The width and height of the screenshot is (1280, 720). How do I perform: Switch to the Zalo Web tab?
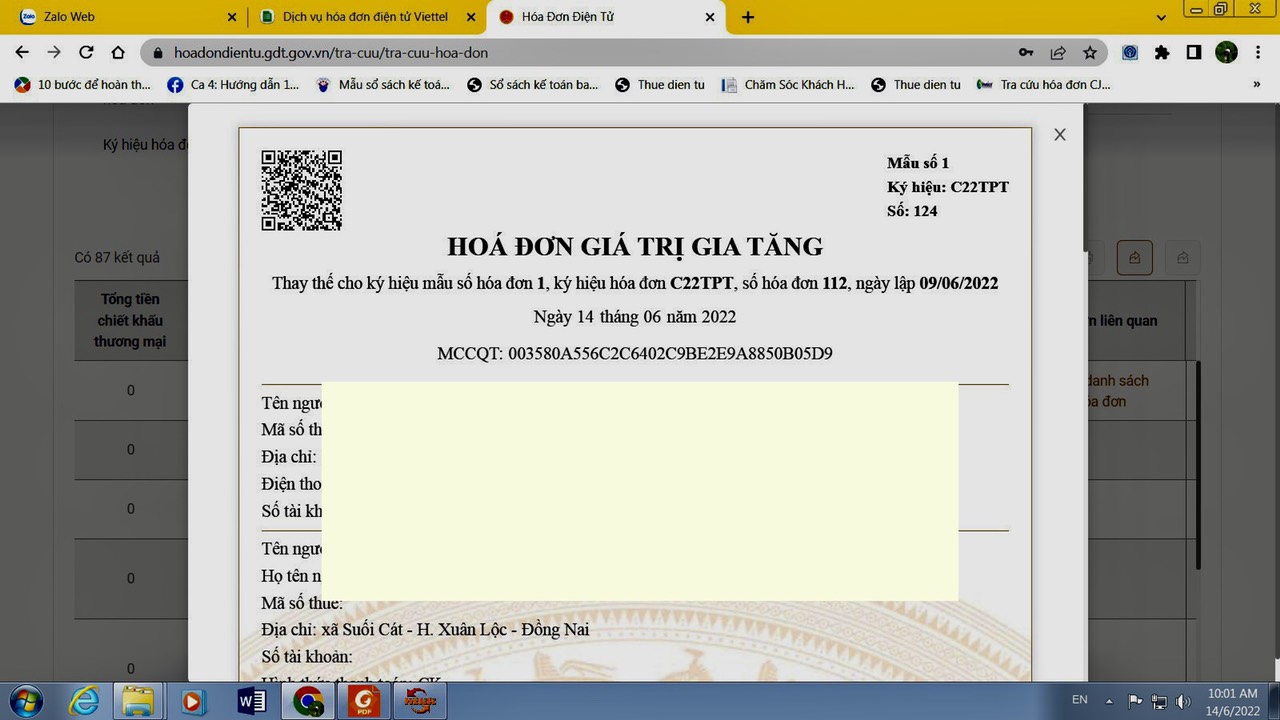(x=120, y=17)
